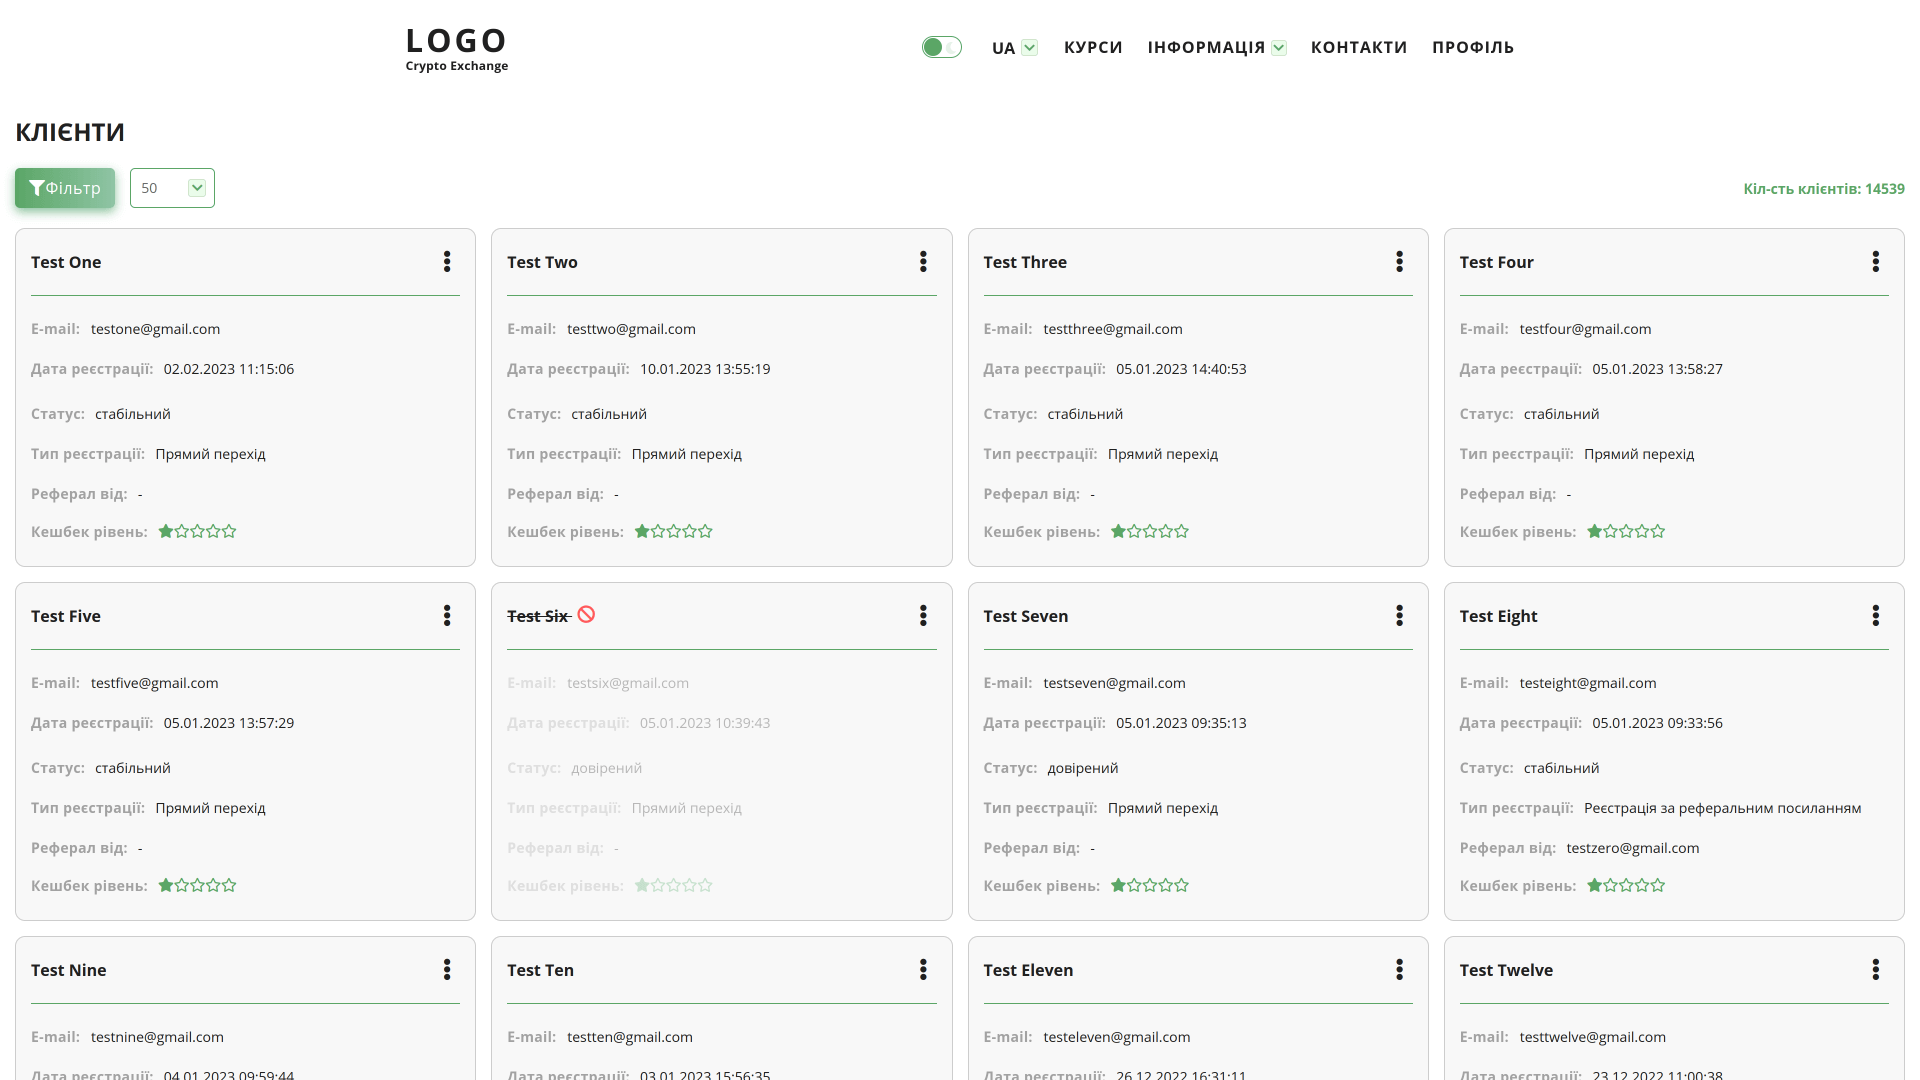This screenshot has width=1920, height=1080.
Task: Click the Фільтр button
Action: tap(65, 188)
